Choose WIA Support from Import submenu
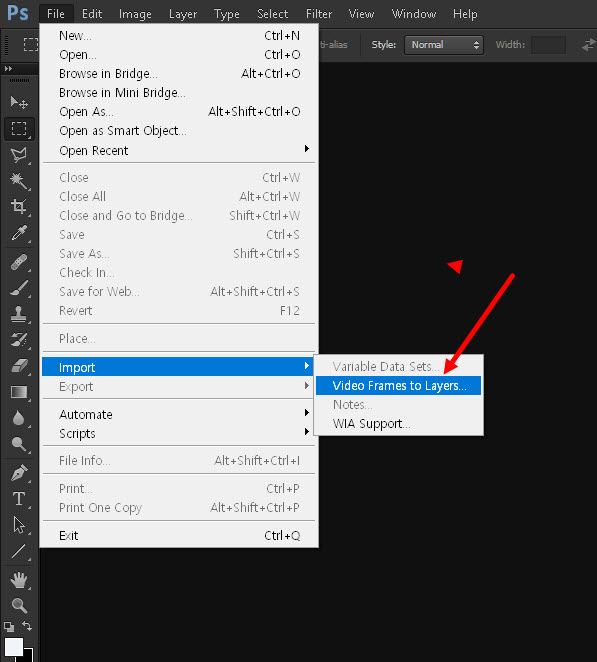The width and height of the screenshot is (597, 662). click(398, 423)
